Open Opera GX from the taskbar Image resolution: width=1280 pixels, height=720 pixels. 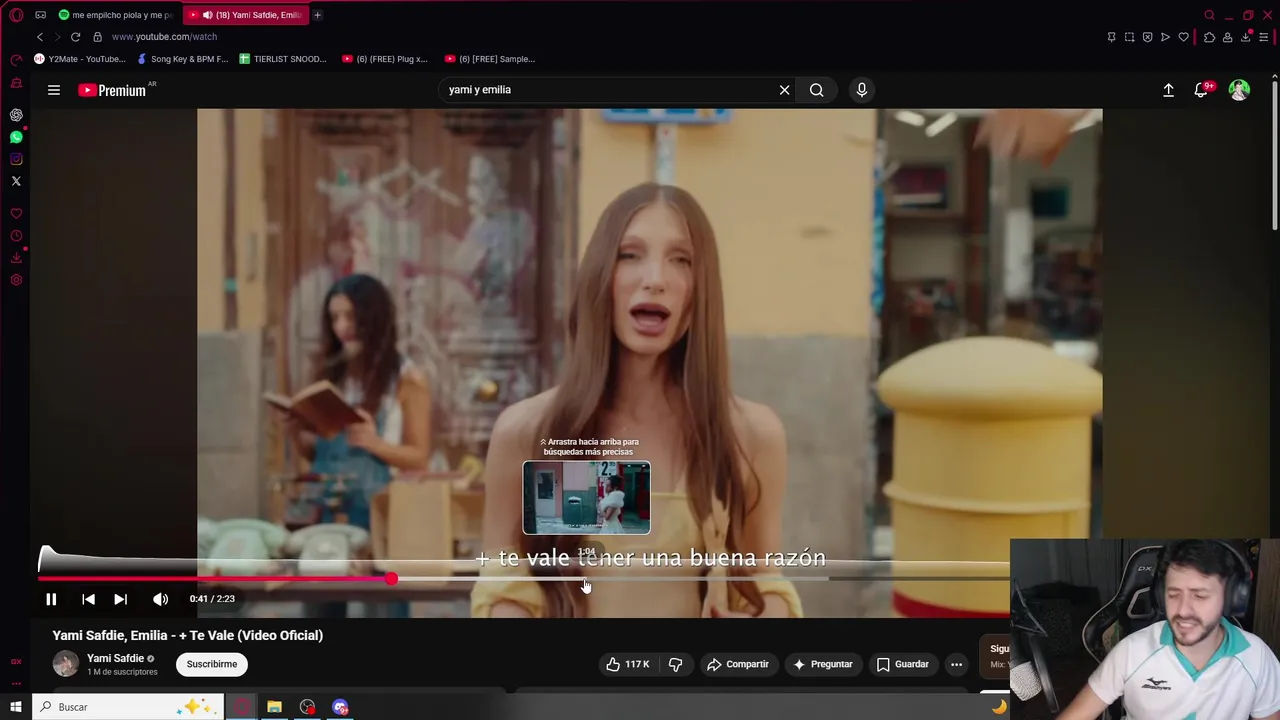click(241, 707)
